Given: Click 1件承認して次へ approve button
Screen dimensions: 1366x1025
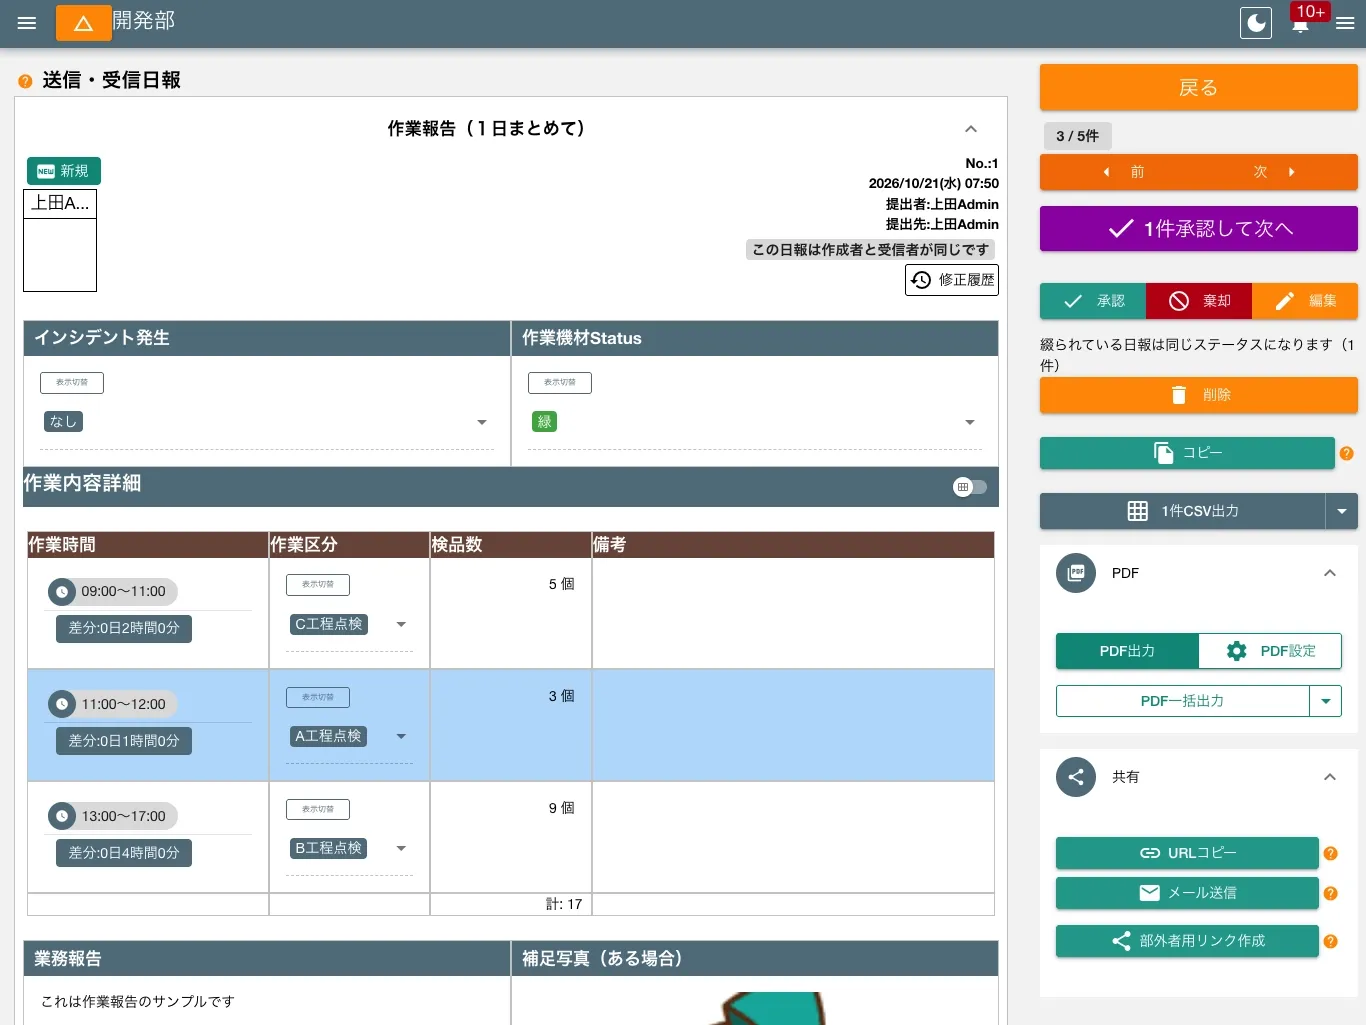Looking at the screenshot, I should (x=1199, y=229).
